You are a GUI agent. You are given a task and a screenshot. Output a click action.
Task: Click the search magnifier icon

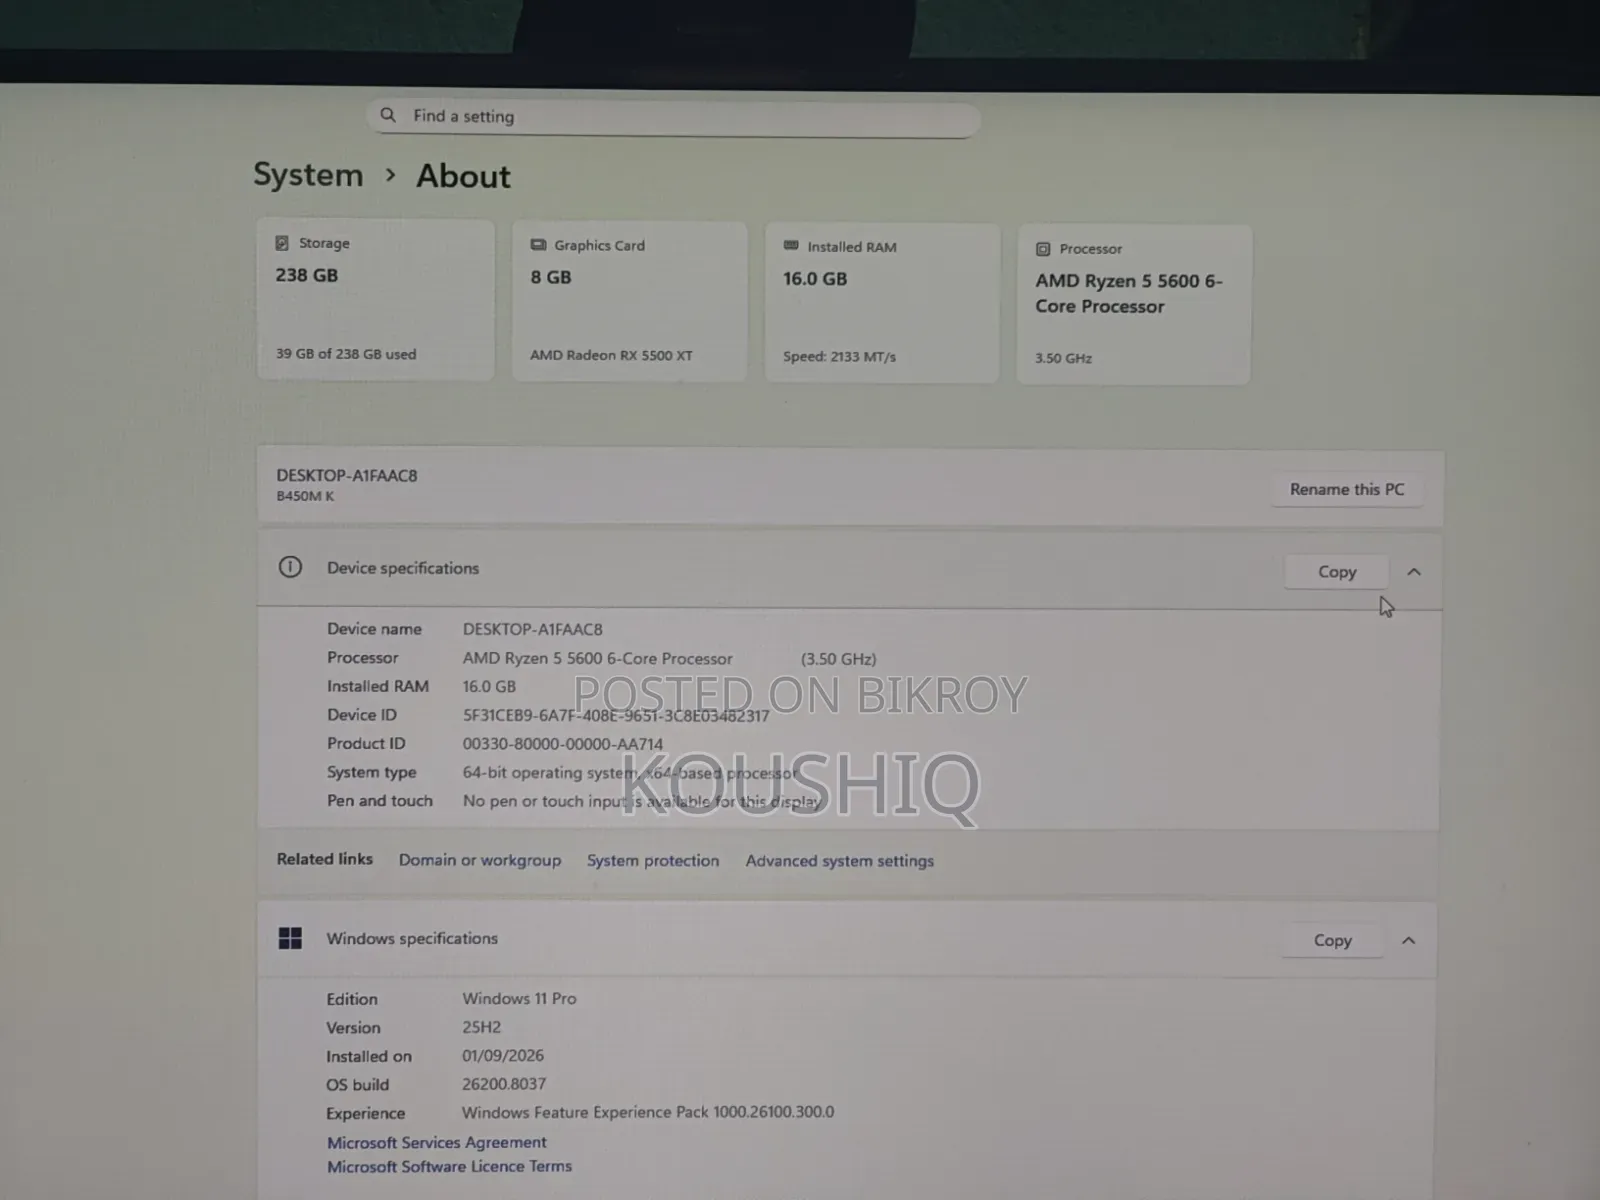click(x=388, y=115)
